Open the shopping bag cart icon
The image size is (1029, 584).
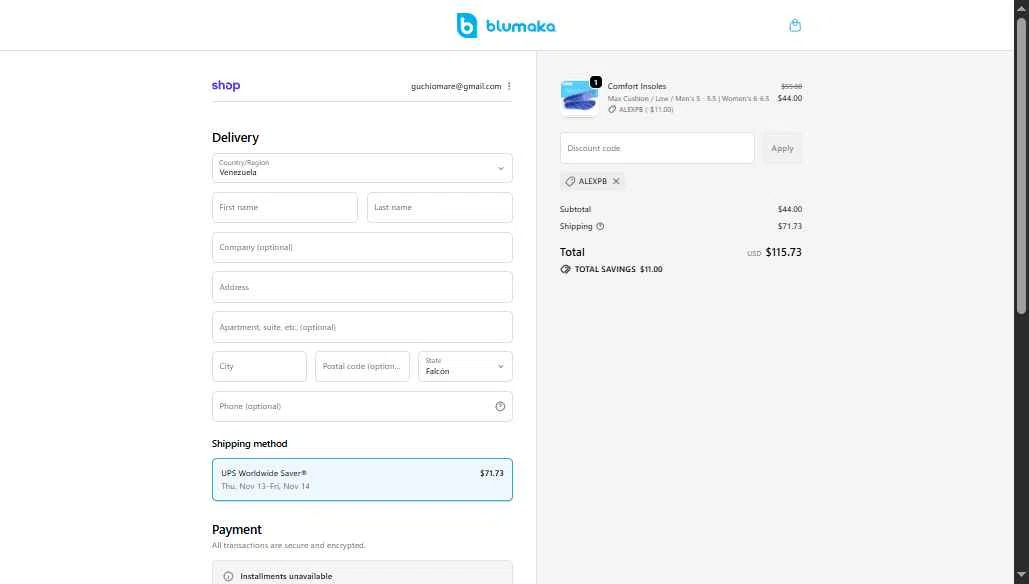tap(795, 26)
